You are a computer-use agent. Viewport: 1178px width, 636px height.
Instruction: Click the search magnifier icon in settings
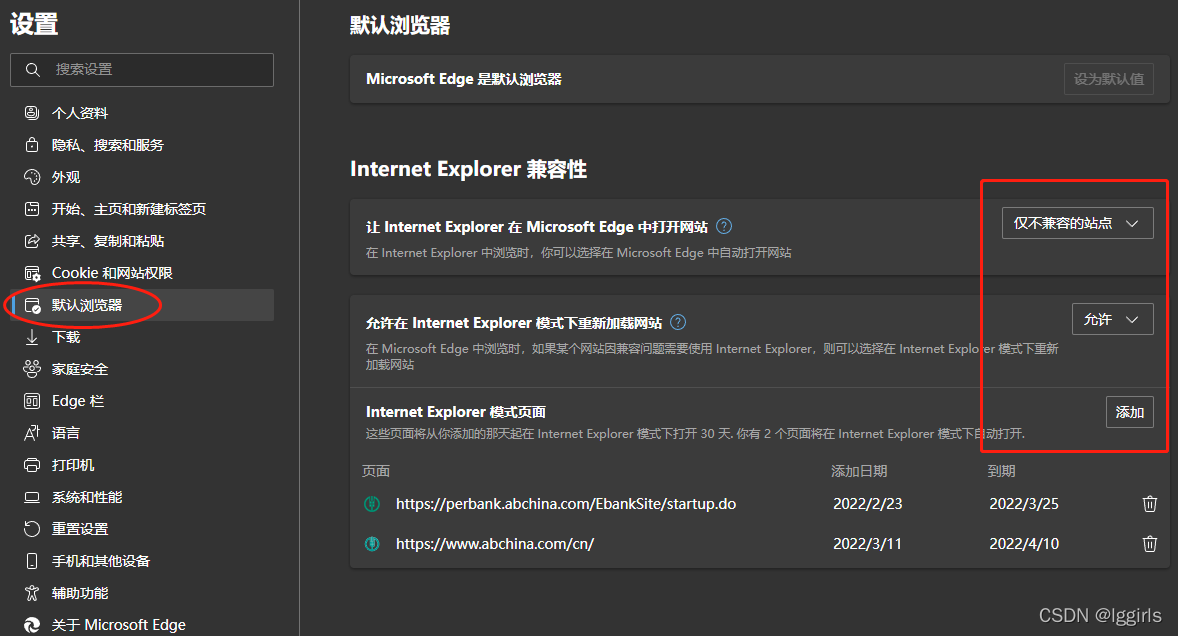pos(32,70)
